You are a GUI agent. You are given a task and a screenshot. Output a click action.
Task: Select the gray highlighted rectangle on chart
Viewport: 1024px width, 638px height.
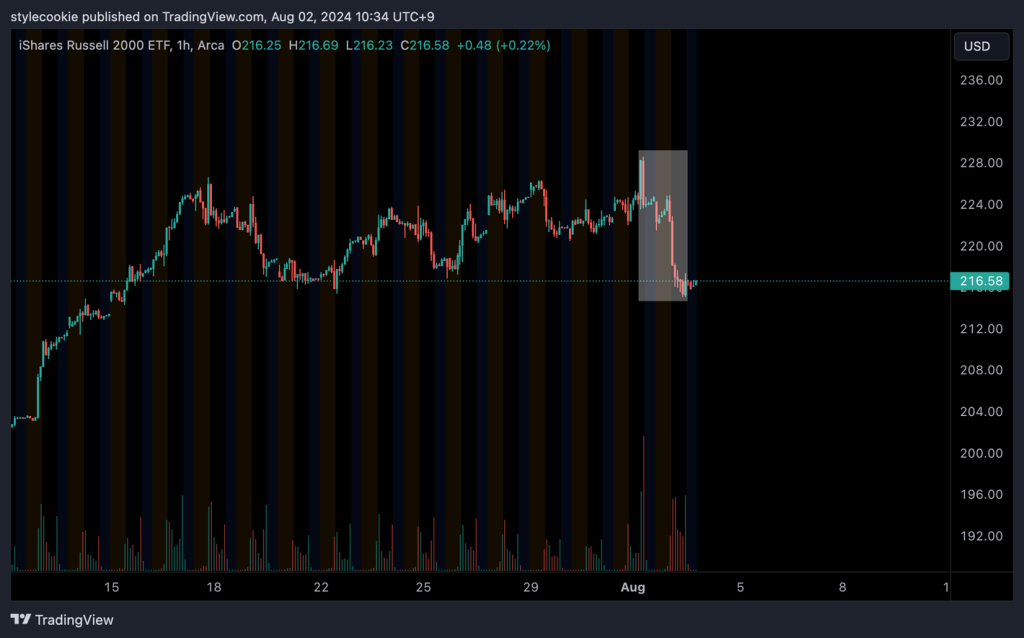pyautogui.click(x=662, y=225)
